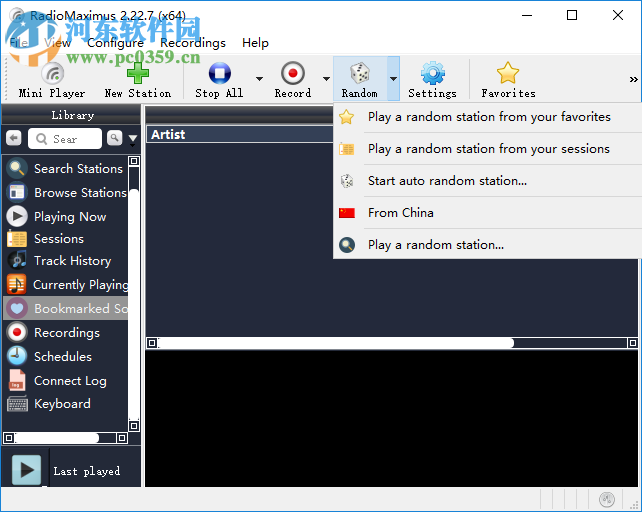642x512 pixels.
Task: Click the Playing Now play icon
Action: point(17,216)
